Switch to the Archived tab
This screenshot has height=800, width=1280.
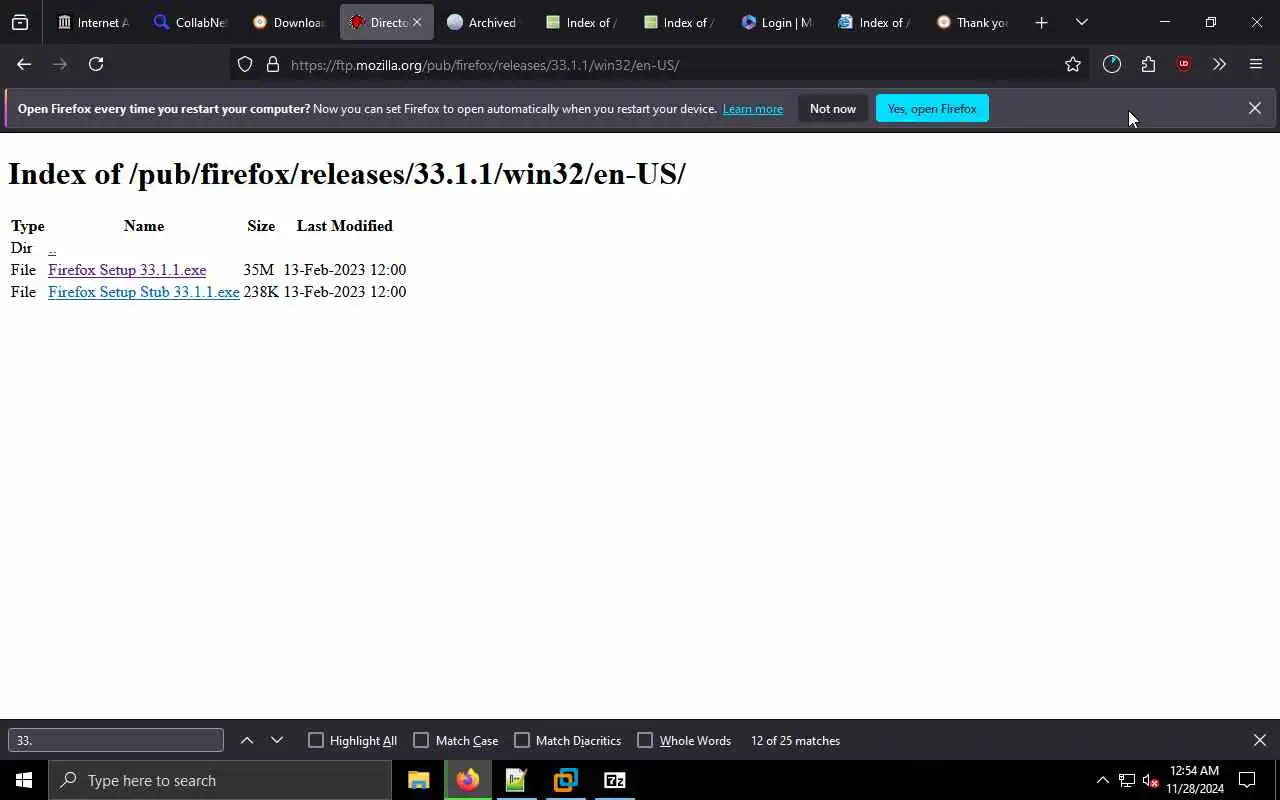[483, 22]
